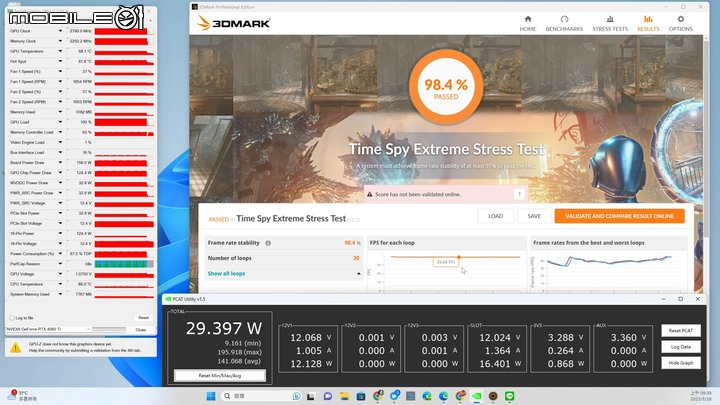Screen dimensions: 720x405
Task: Open Microsoft Store from the taskbar
Action: click(361, 396)
